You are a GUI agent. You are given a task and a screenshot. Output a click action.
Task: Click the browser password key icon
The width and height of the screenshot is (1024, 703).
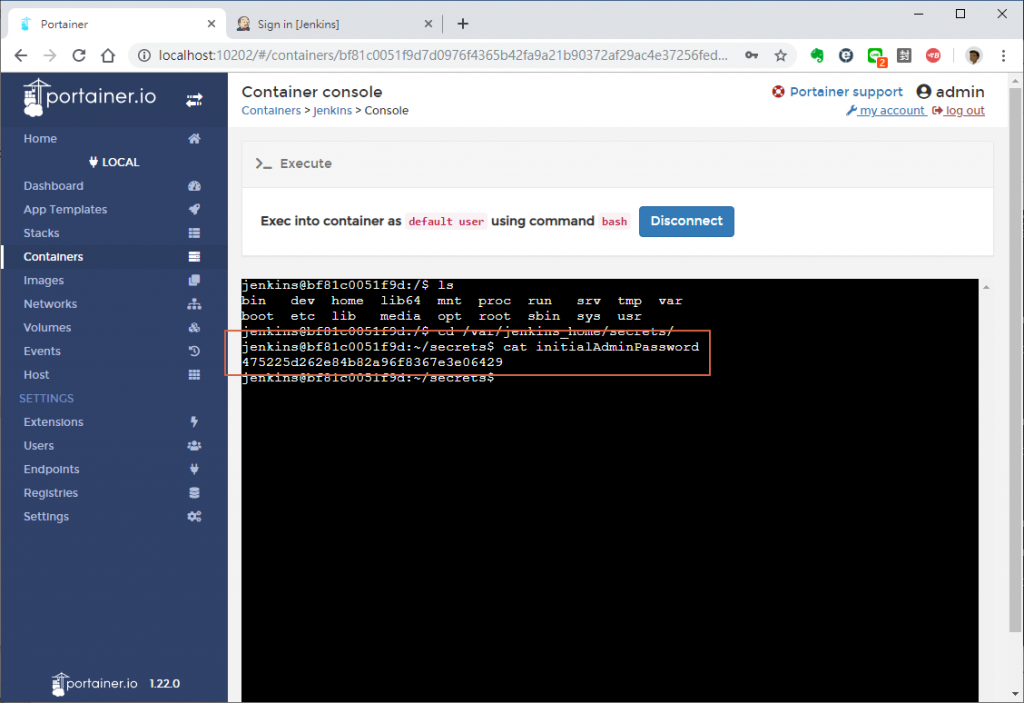pos(752,56)
